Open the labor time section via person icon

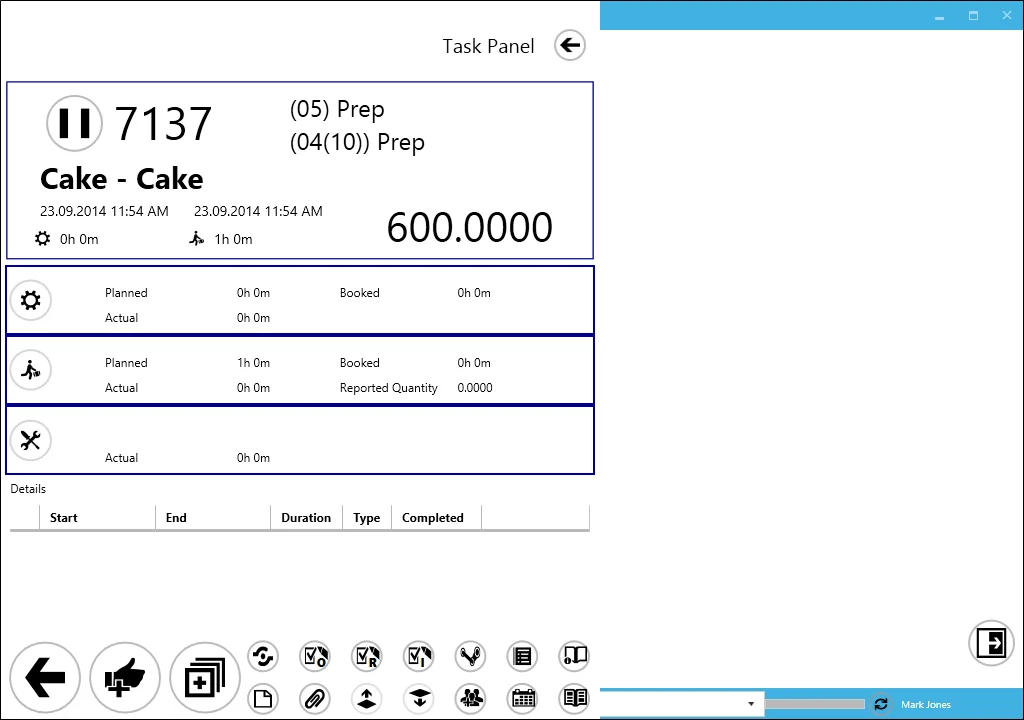[x=31, y=370]
